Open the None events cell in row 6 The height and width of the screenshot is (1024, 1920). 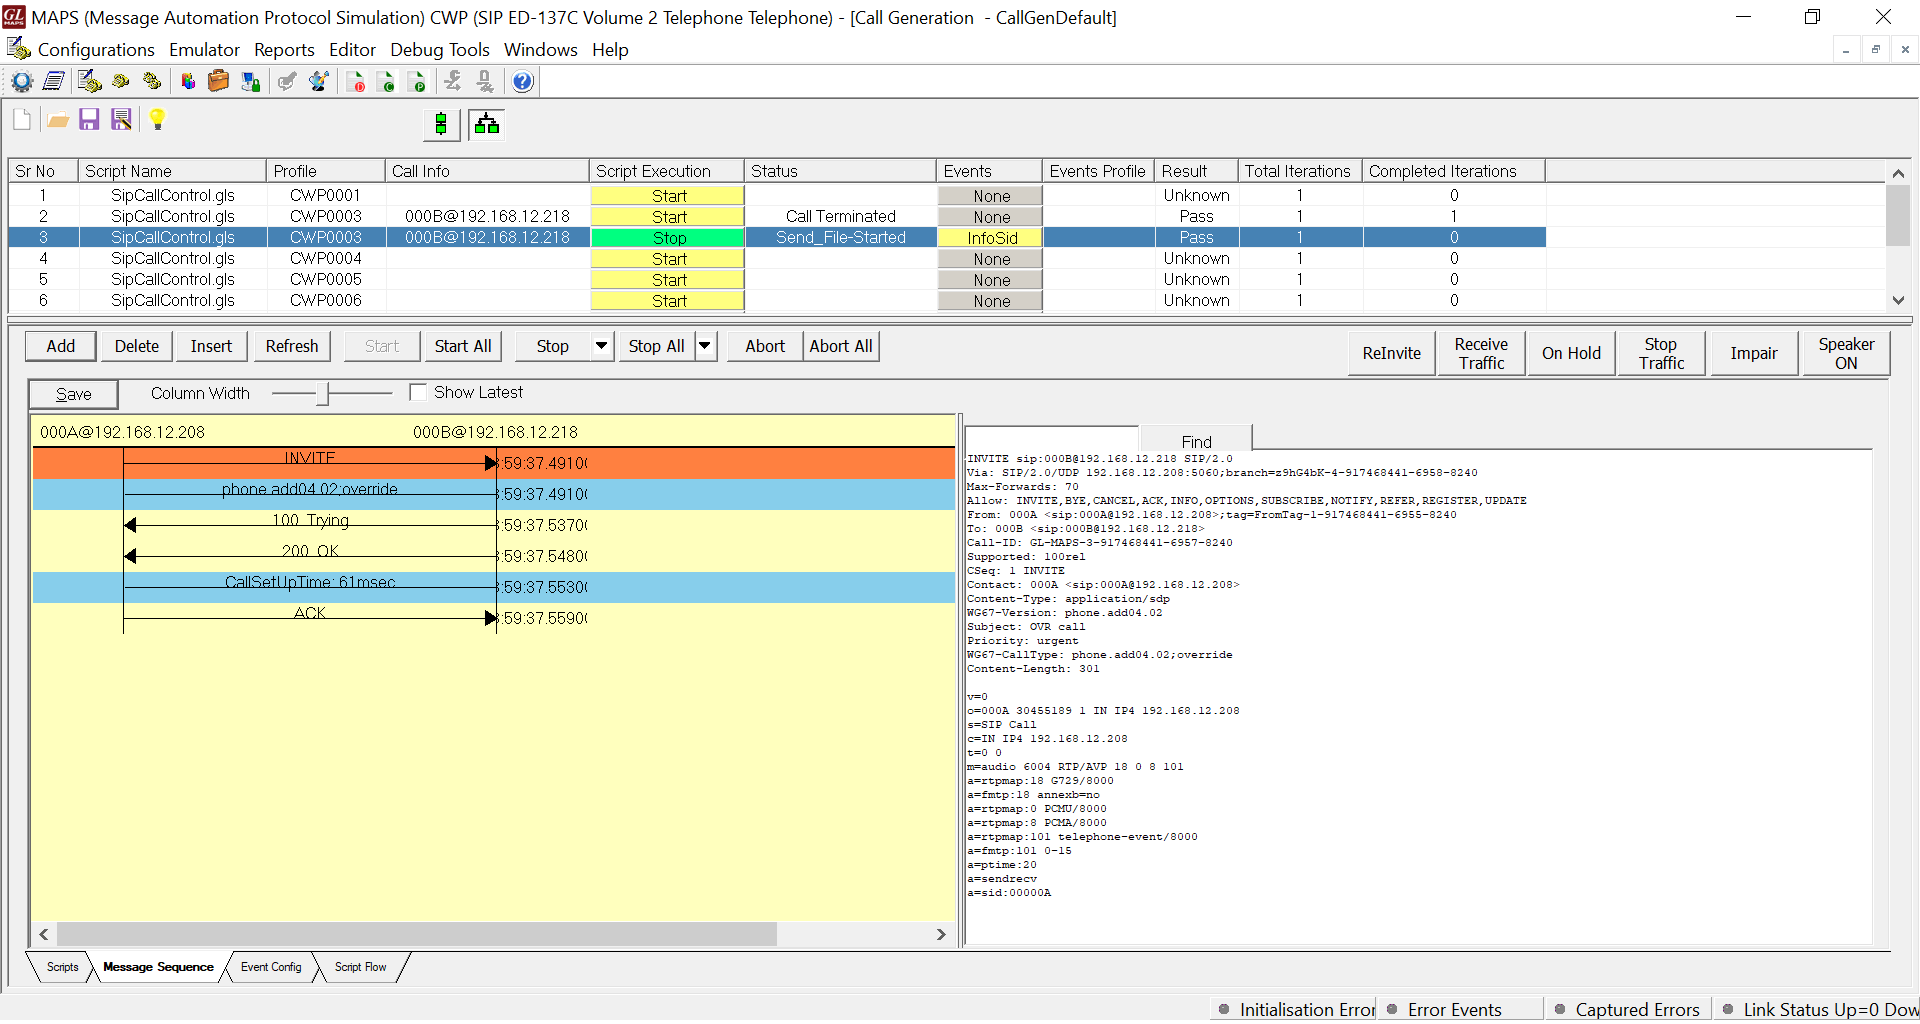click(991, 301)
